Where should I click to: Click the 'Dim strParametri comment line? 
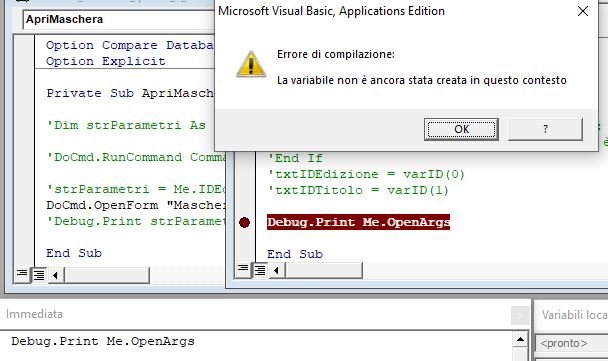(x=126, y=125)
